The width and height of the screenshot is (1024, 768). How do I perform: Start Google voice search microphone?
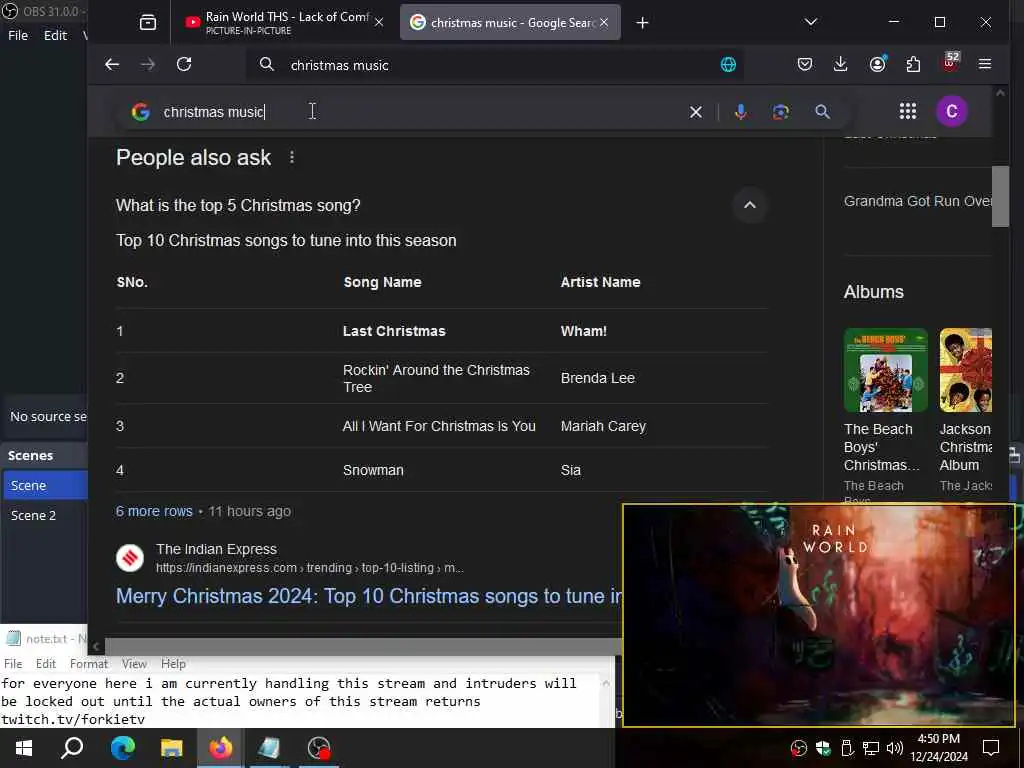[x=741, y=112]
